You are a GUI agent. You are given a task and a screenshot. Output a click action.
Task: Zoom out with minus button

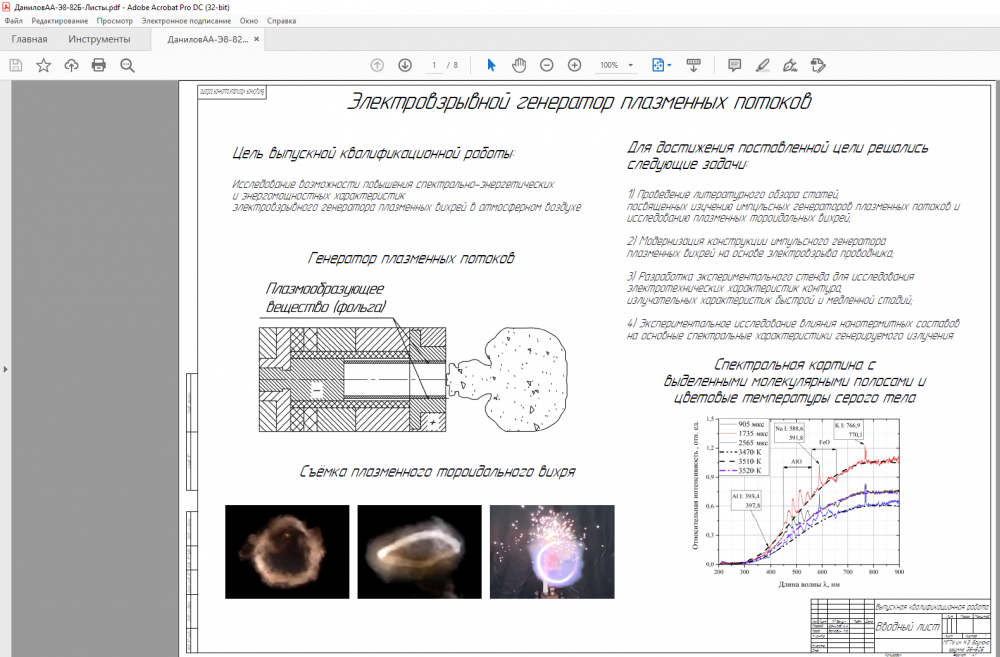pyautogui.click(x=547, y=65)
